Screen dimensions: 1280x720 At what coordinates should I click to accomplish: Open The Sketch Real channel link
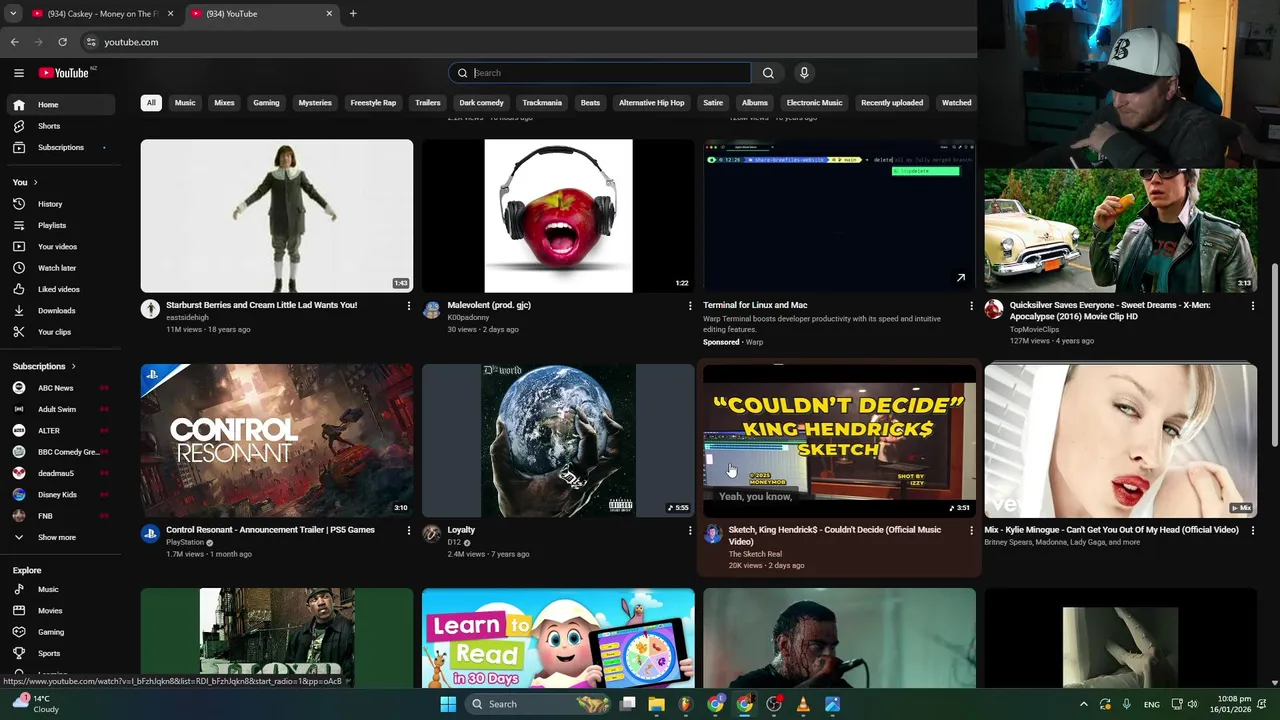click(755, 554)
